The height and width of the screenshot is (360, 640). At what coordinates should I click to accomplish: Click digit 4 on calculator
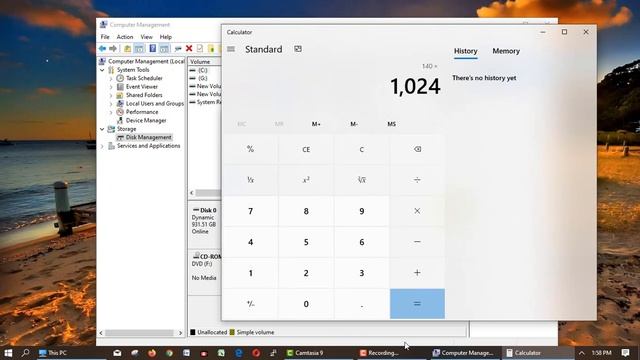[x=251, y=242]
